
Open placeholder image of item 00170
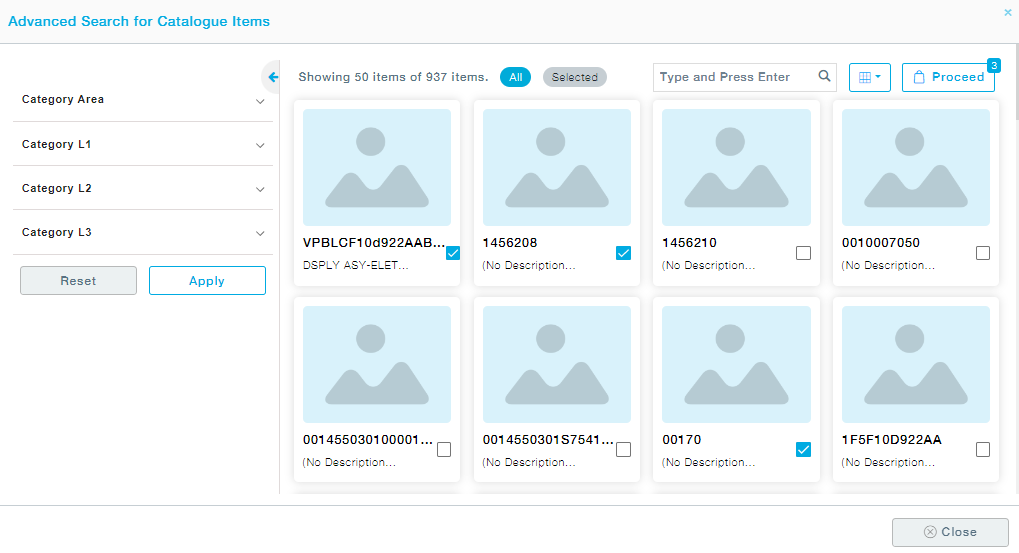(736, 364)
